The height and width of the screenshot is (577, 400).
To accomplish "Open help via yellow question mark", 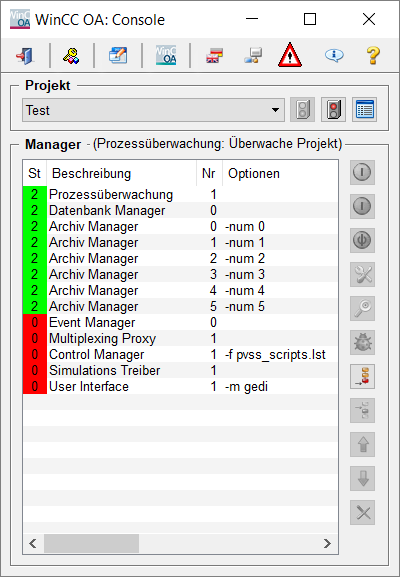I will click(372, 56).
